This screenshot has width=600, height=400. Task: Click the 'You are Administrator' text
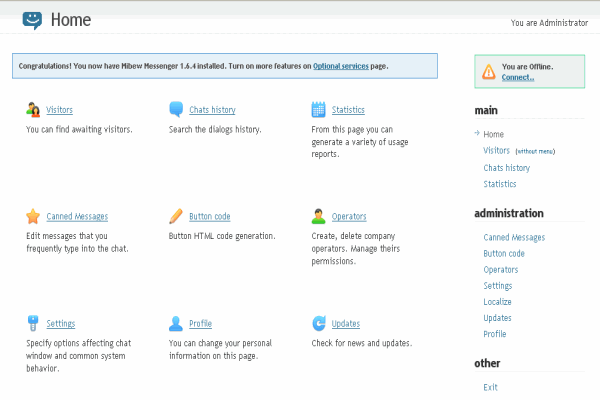(x=549, y=23)
